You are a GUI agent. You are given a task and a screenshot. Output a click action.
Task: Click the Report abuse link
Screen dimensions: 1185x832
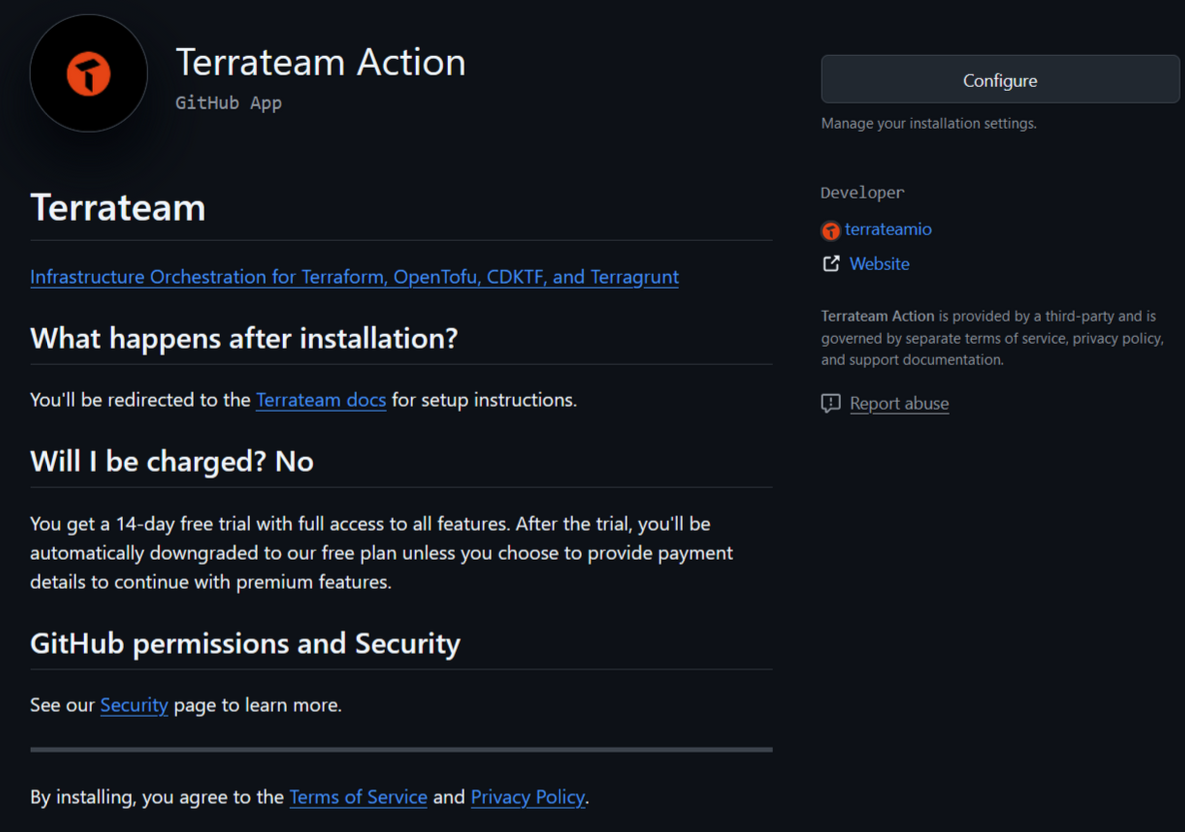point(899,404)
